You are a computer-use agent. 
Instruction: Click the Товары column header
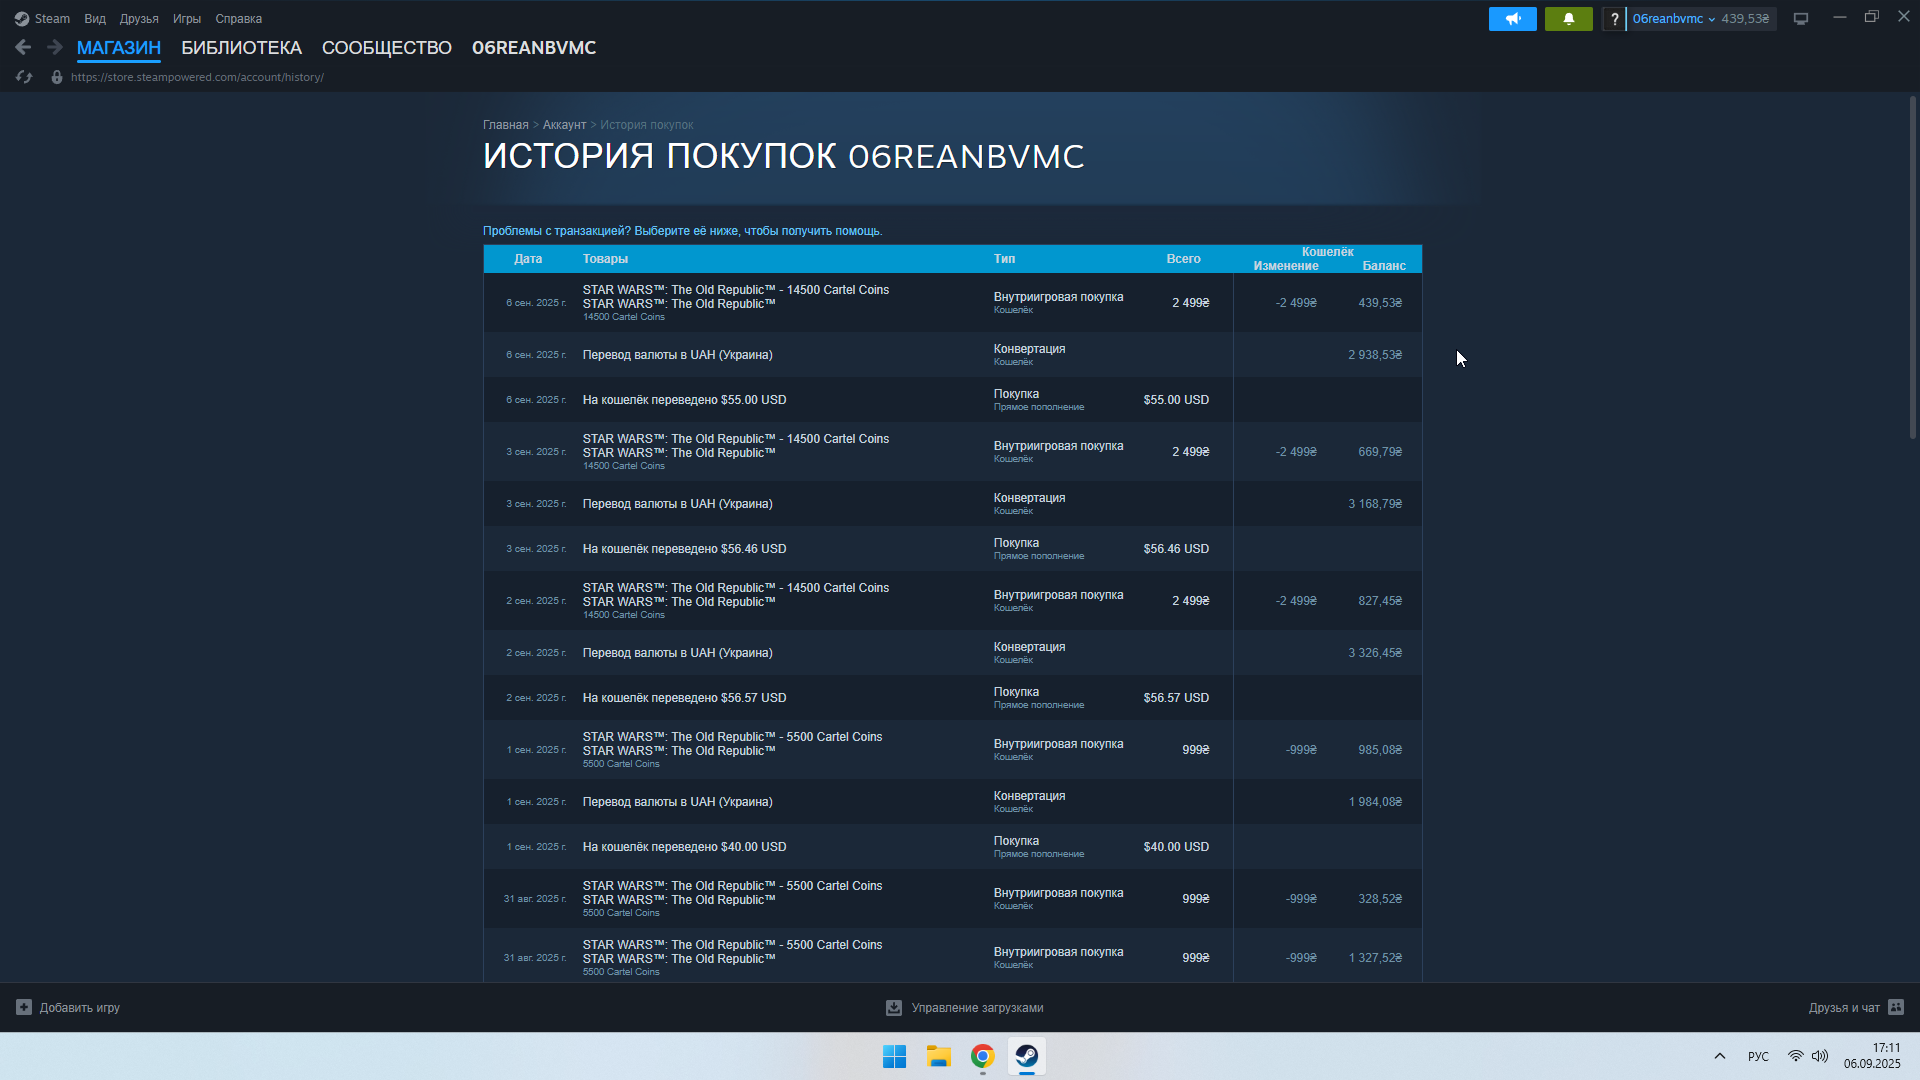click(x=605, y=259)
